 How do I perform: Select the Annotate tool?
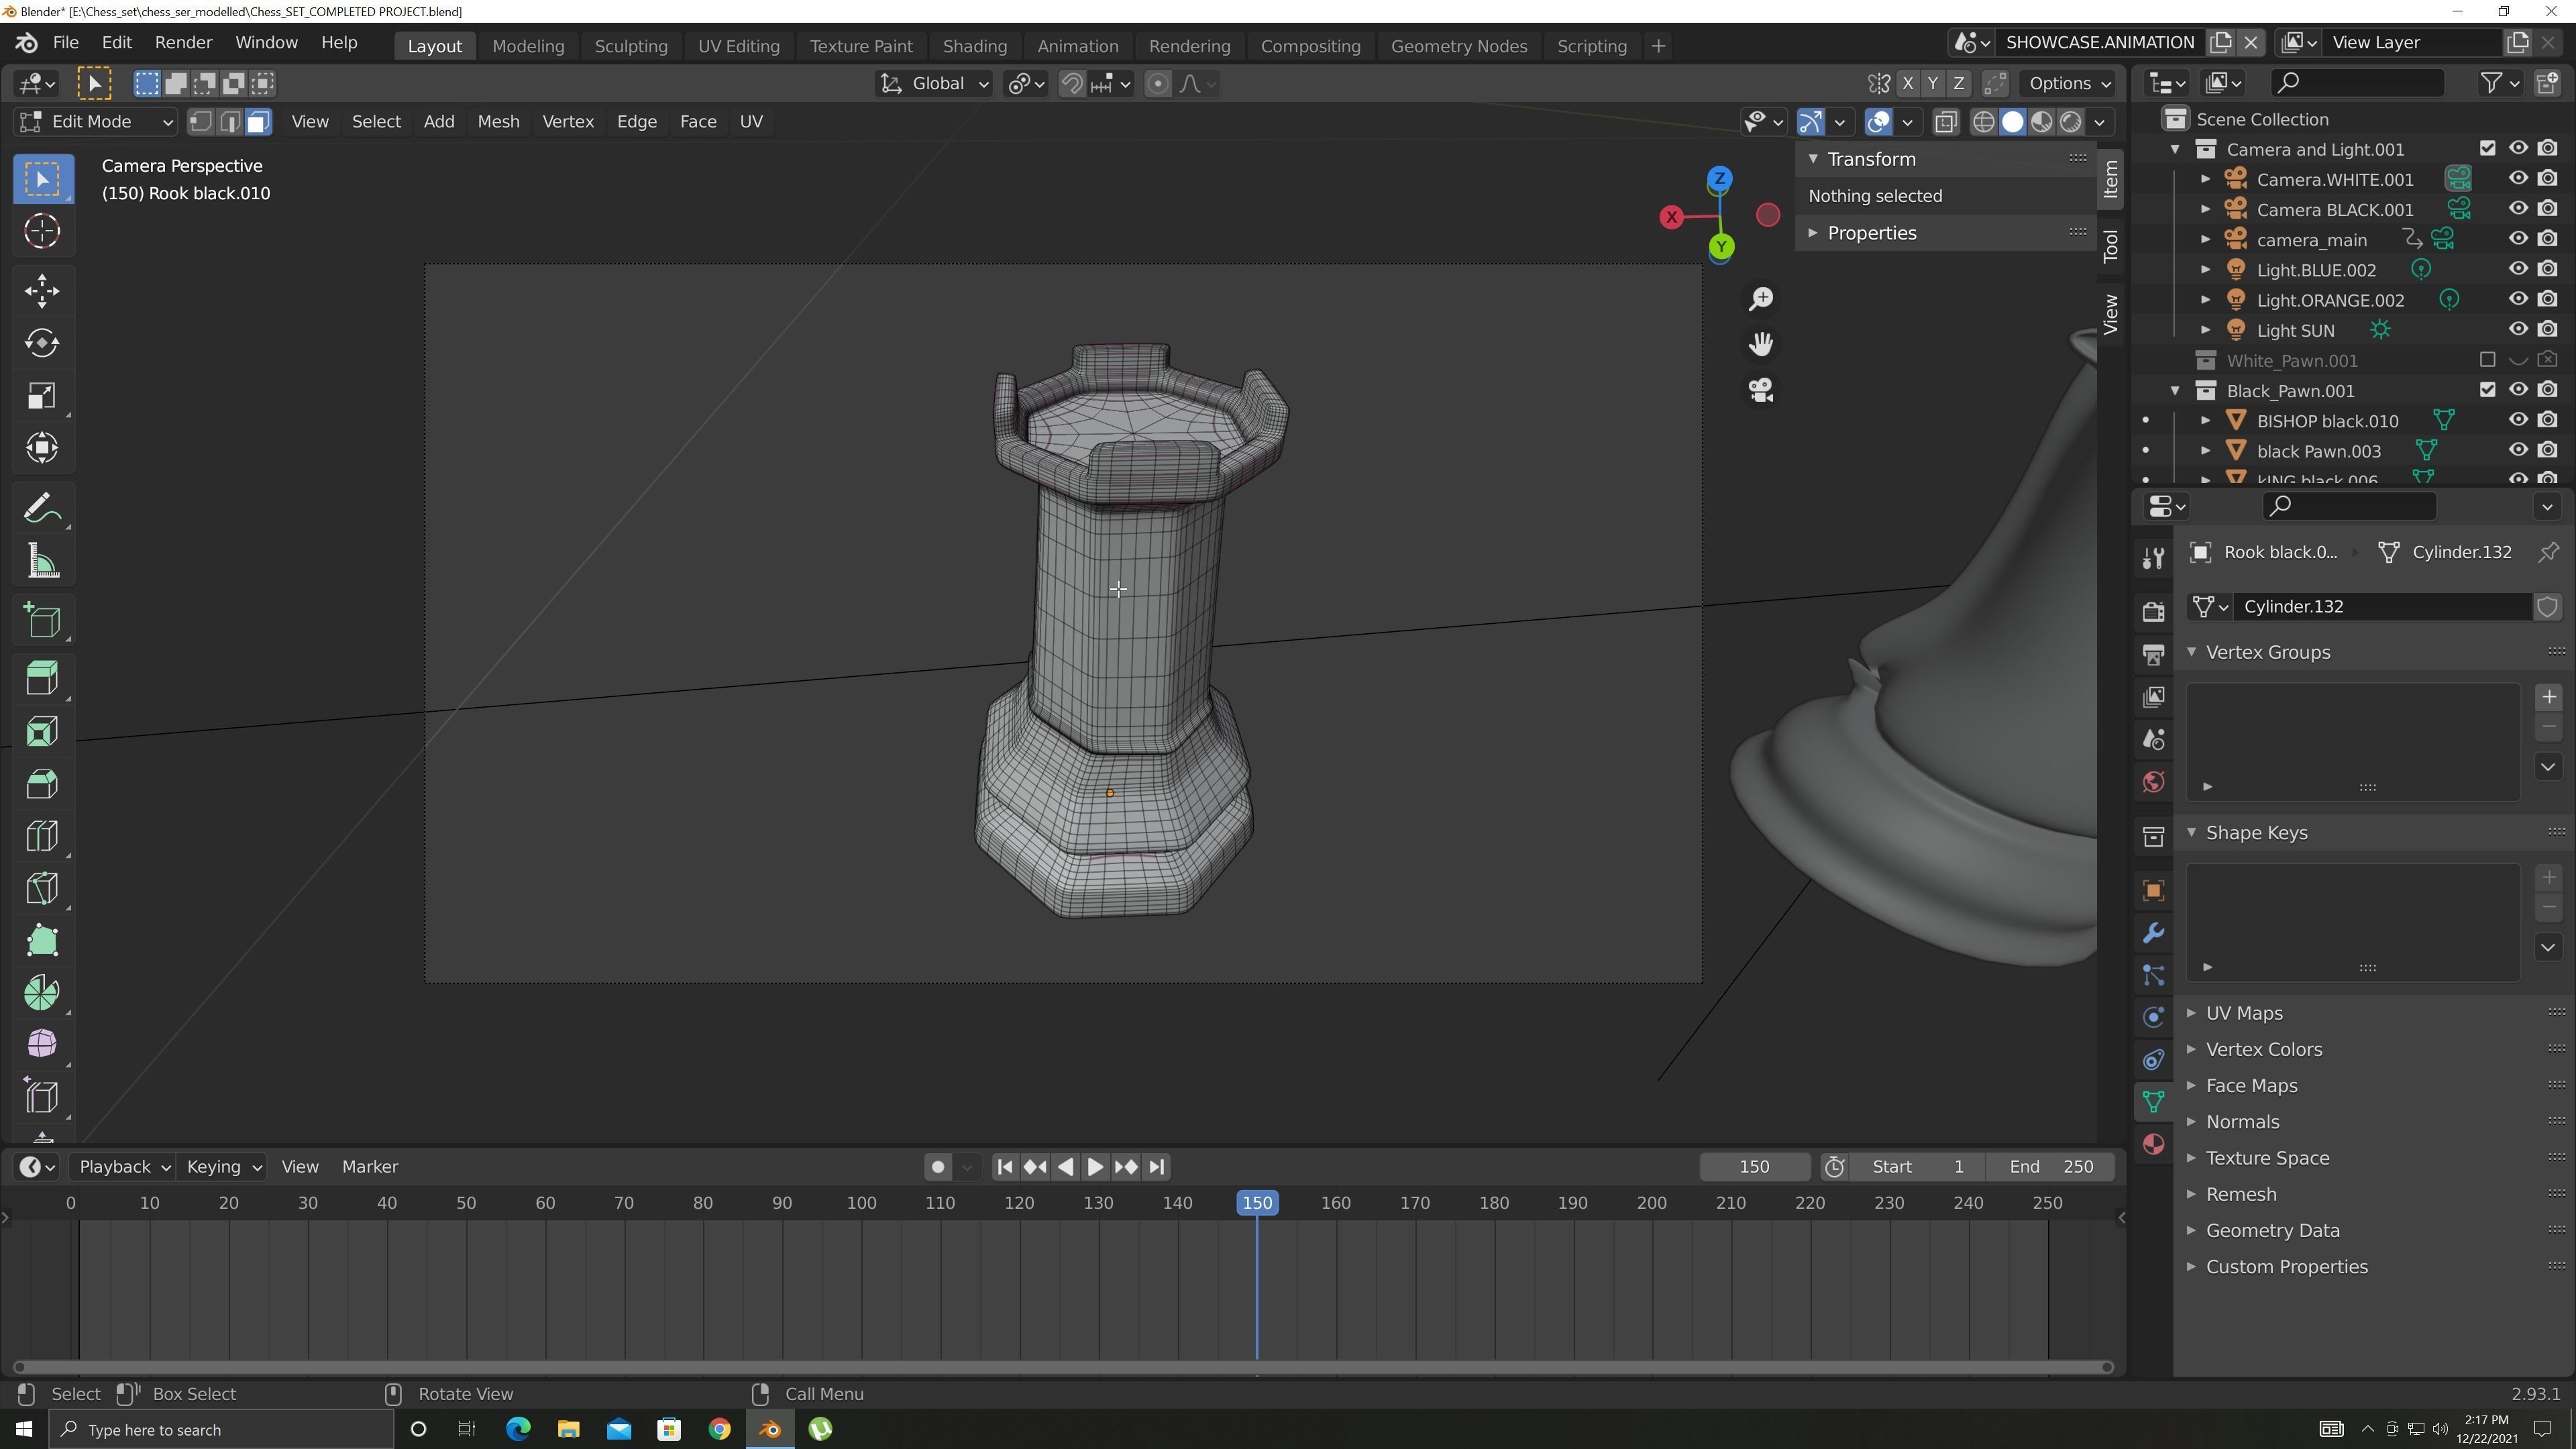(x=42, y=509)
